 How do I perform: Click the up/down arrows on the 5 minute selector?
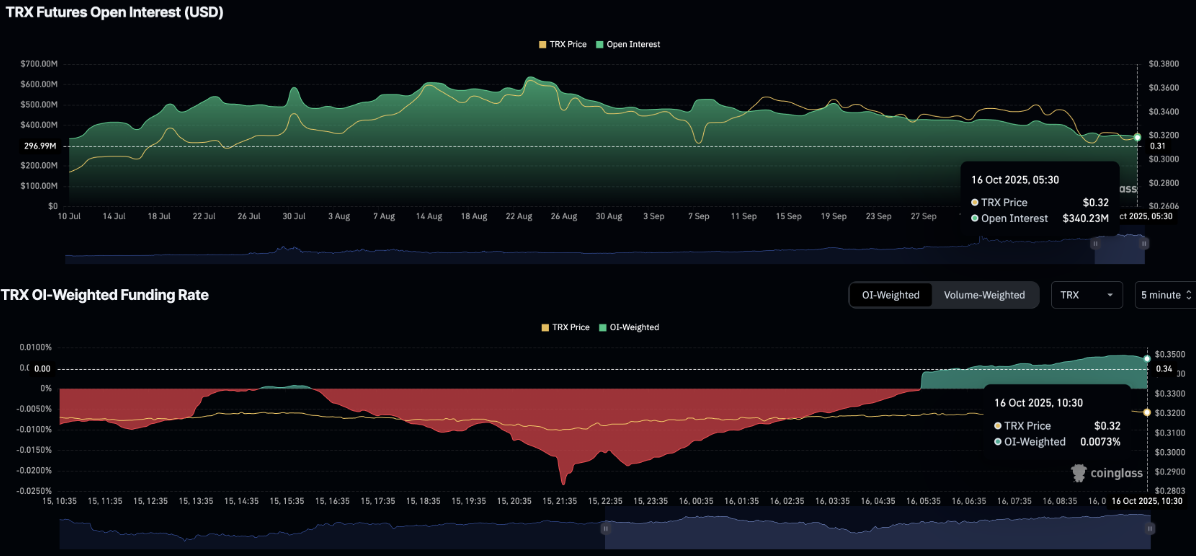point(1188,295)
